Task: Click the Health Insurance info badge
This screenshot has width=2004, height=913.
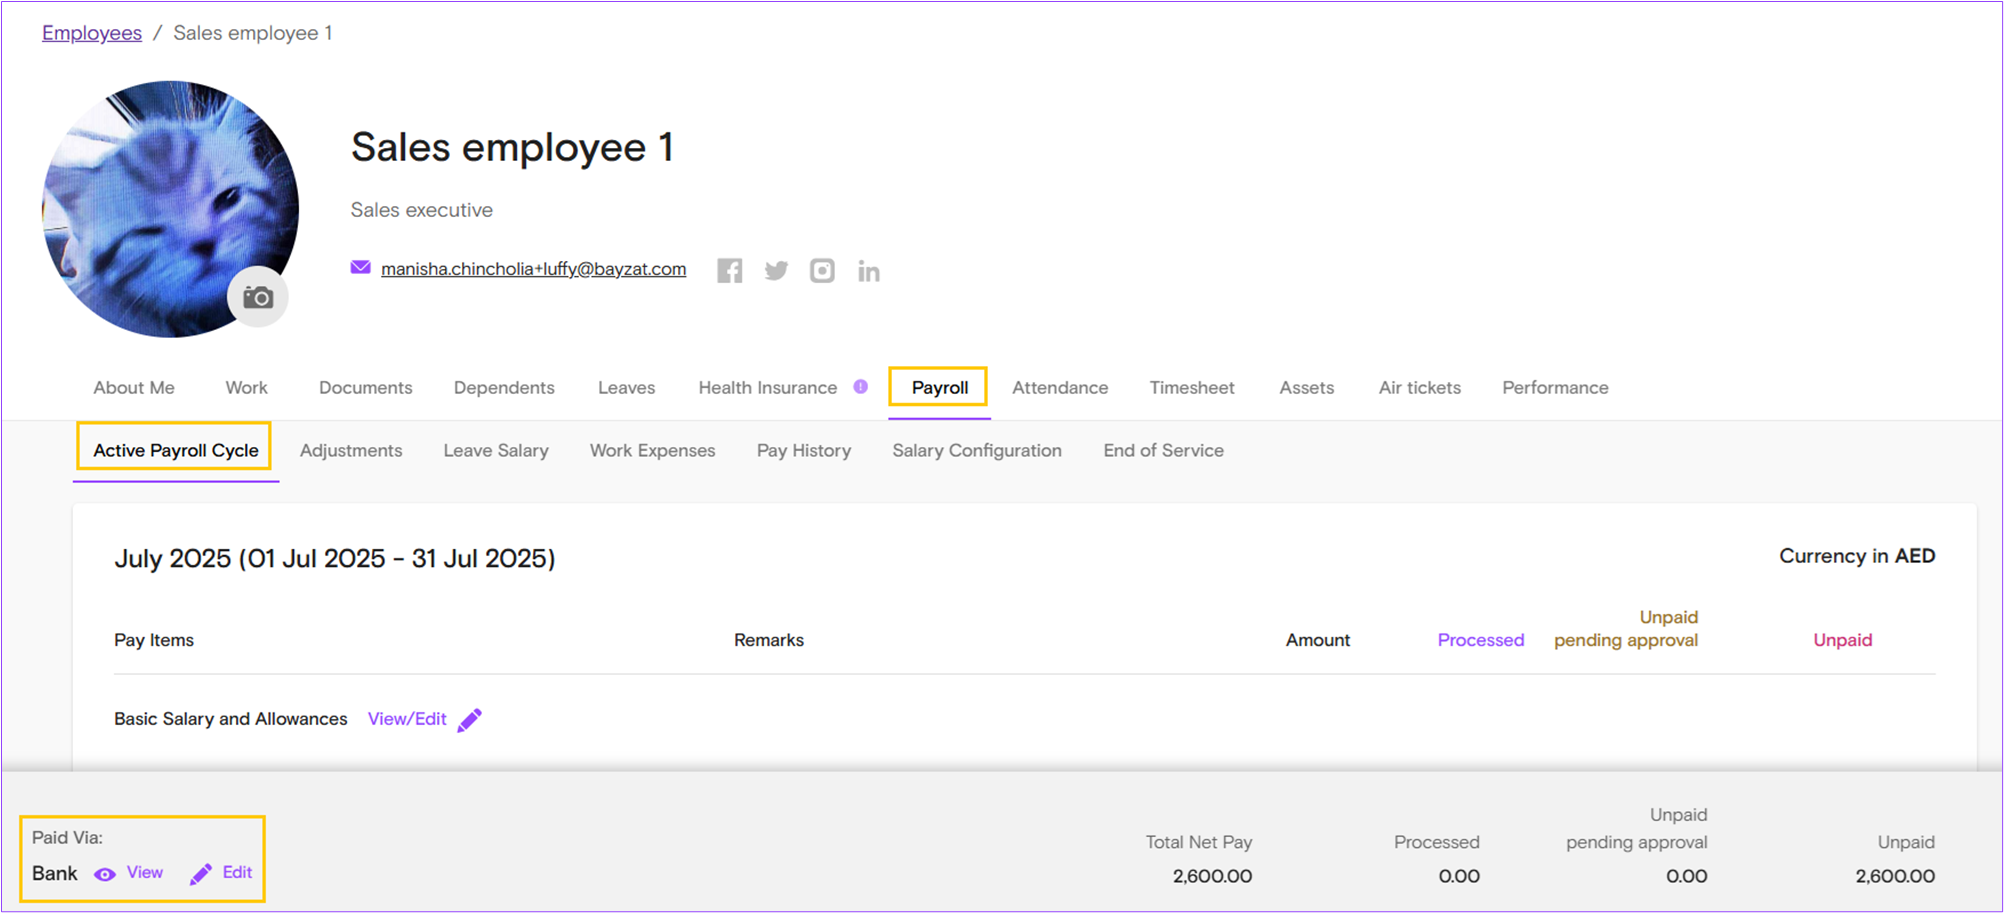Action: click(861, 386)
